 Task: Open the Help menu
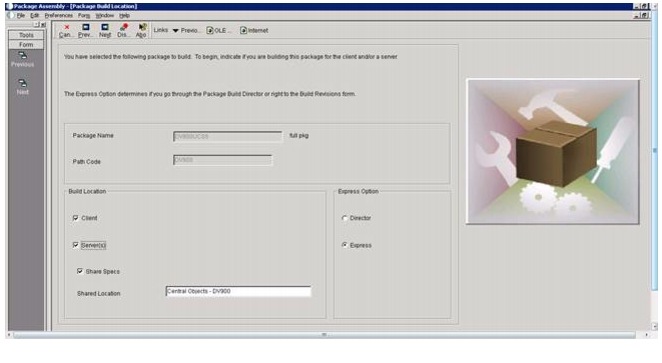pos(124,16)
